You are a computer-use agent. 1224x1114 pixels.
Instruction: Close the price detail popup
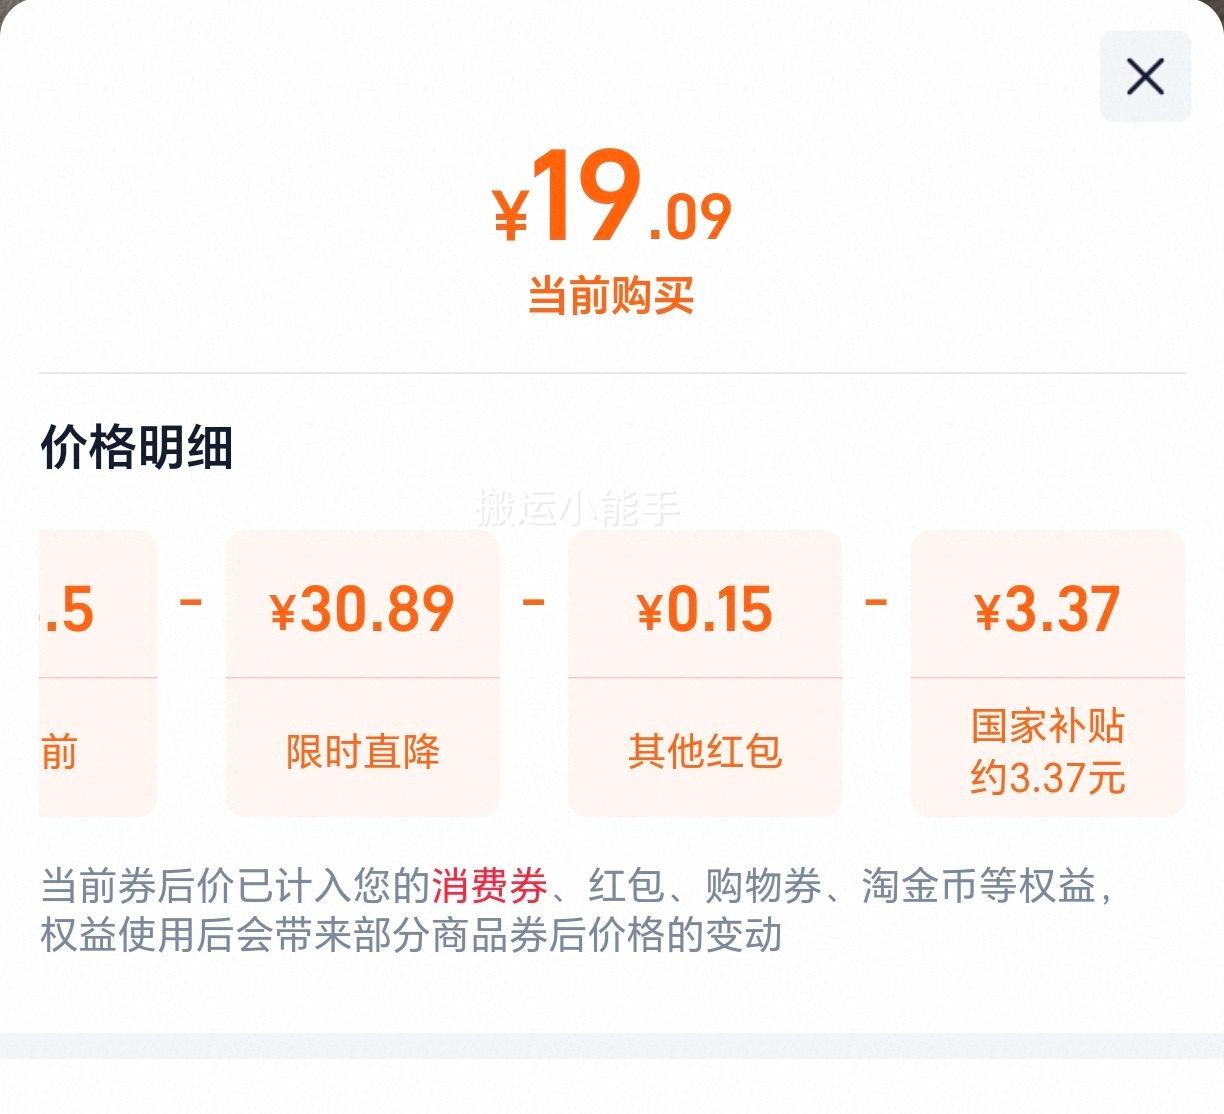pos(1145,76)
